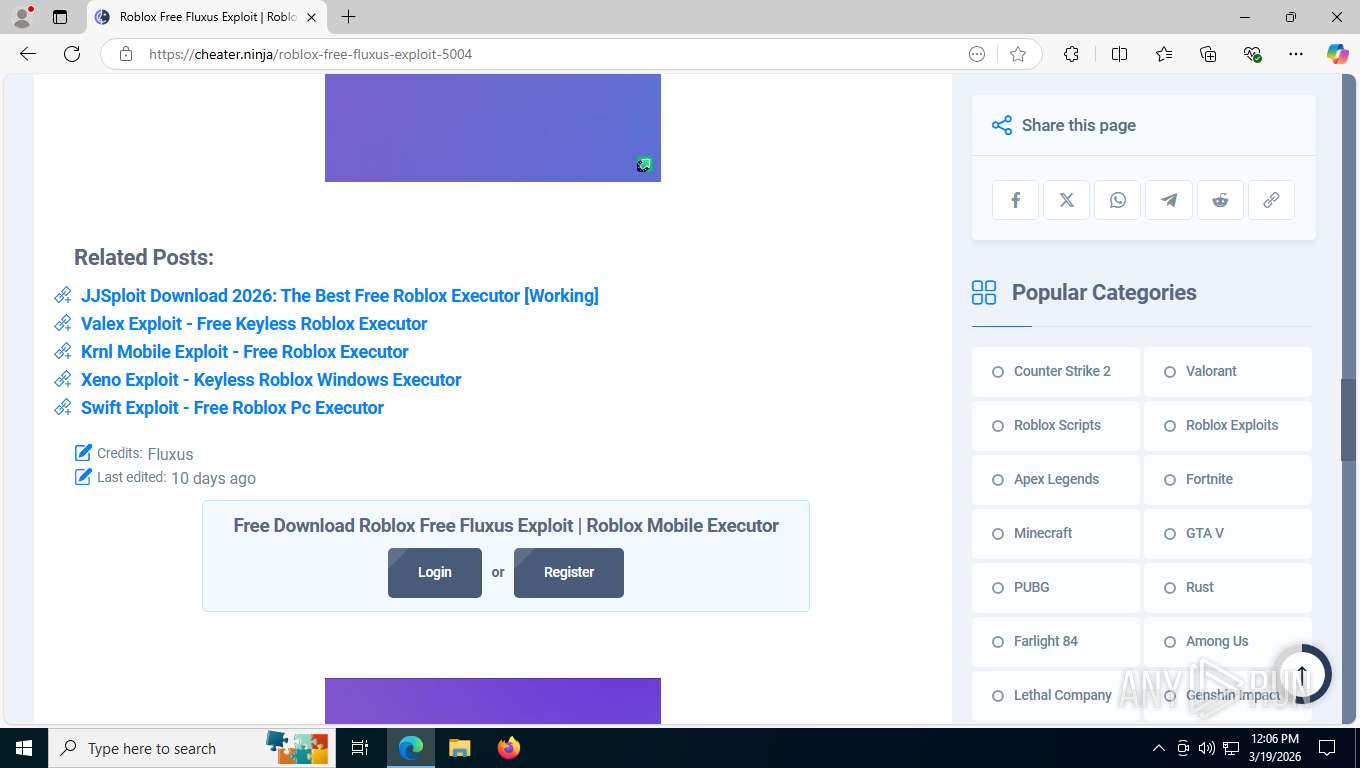Open GTA V category
The width and height of the screenshot is (1360, 768).
1228,534
